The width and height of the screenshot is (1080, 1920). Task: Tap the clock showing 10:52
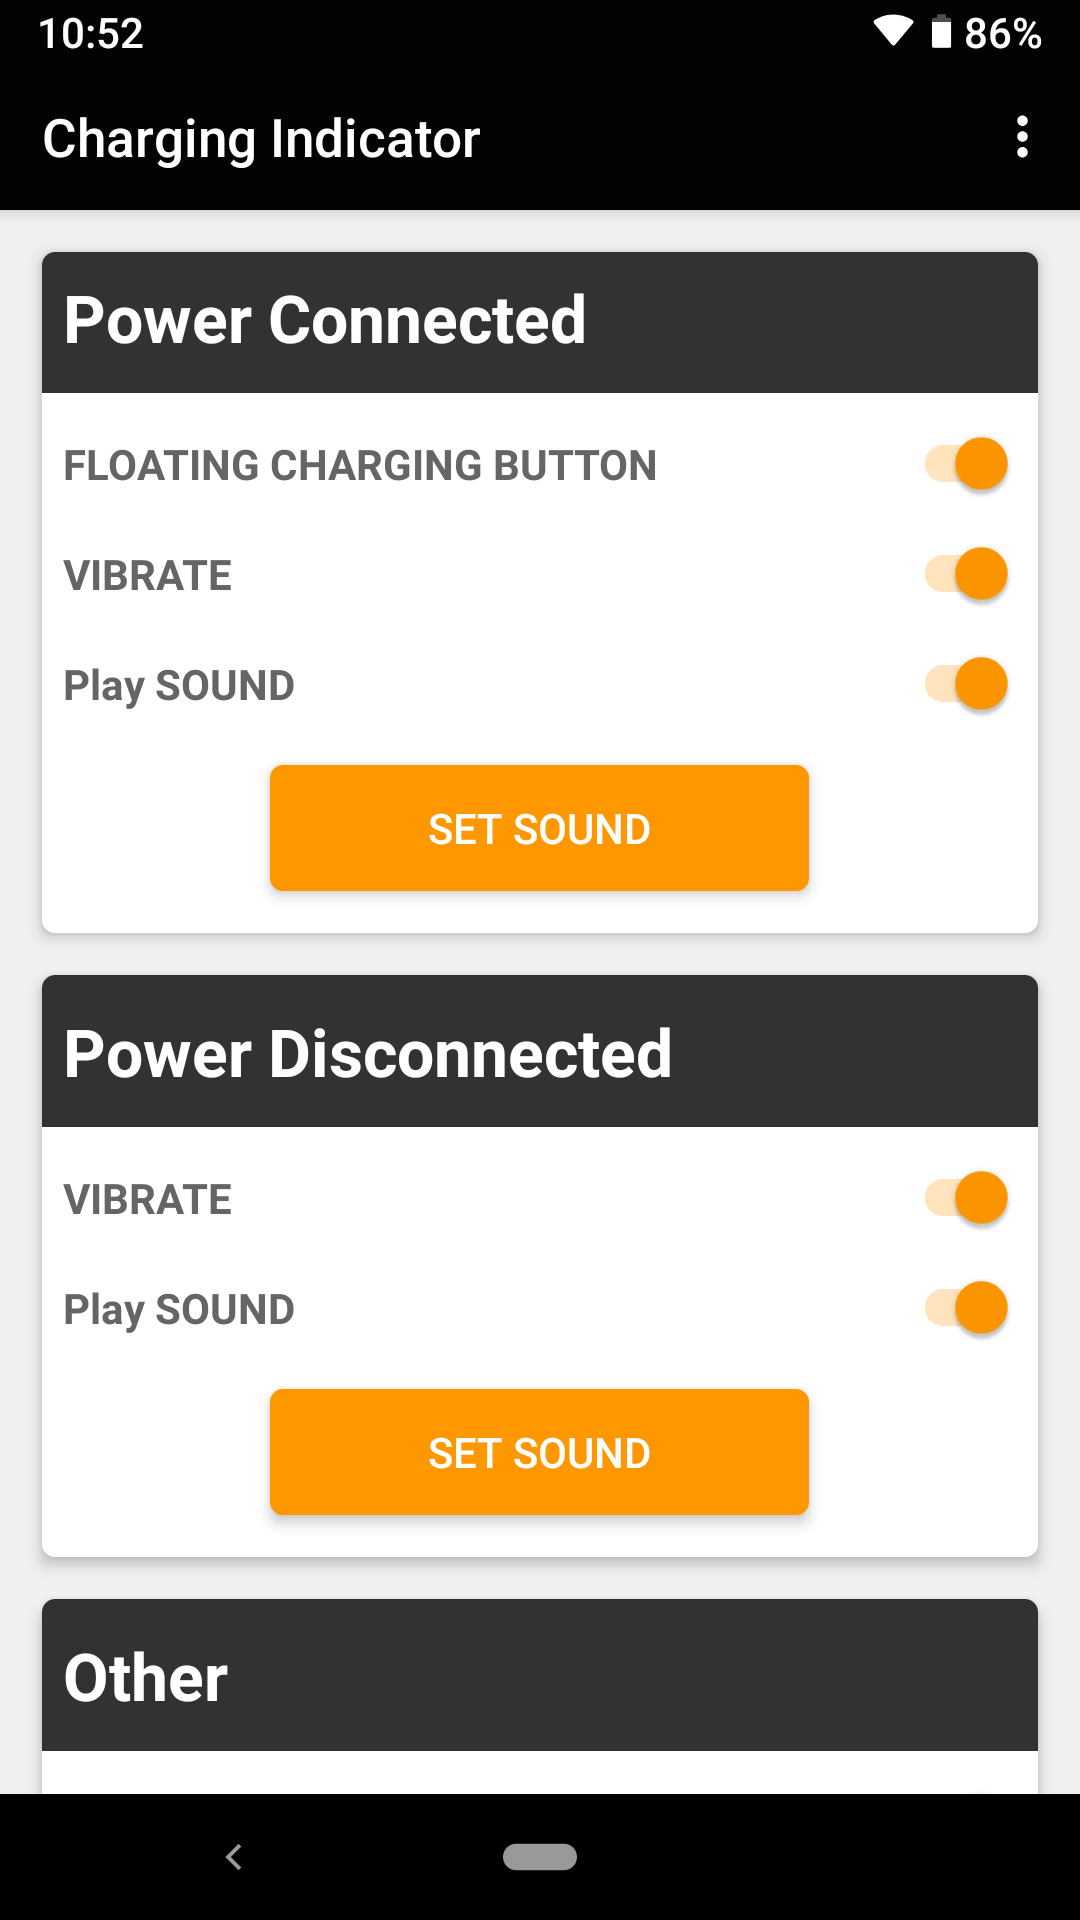click(91, 33)
